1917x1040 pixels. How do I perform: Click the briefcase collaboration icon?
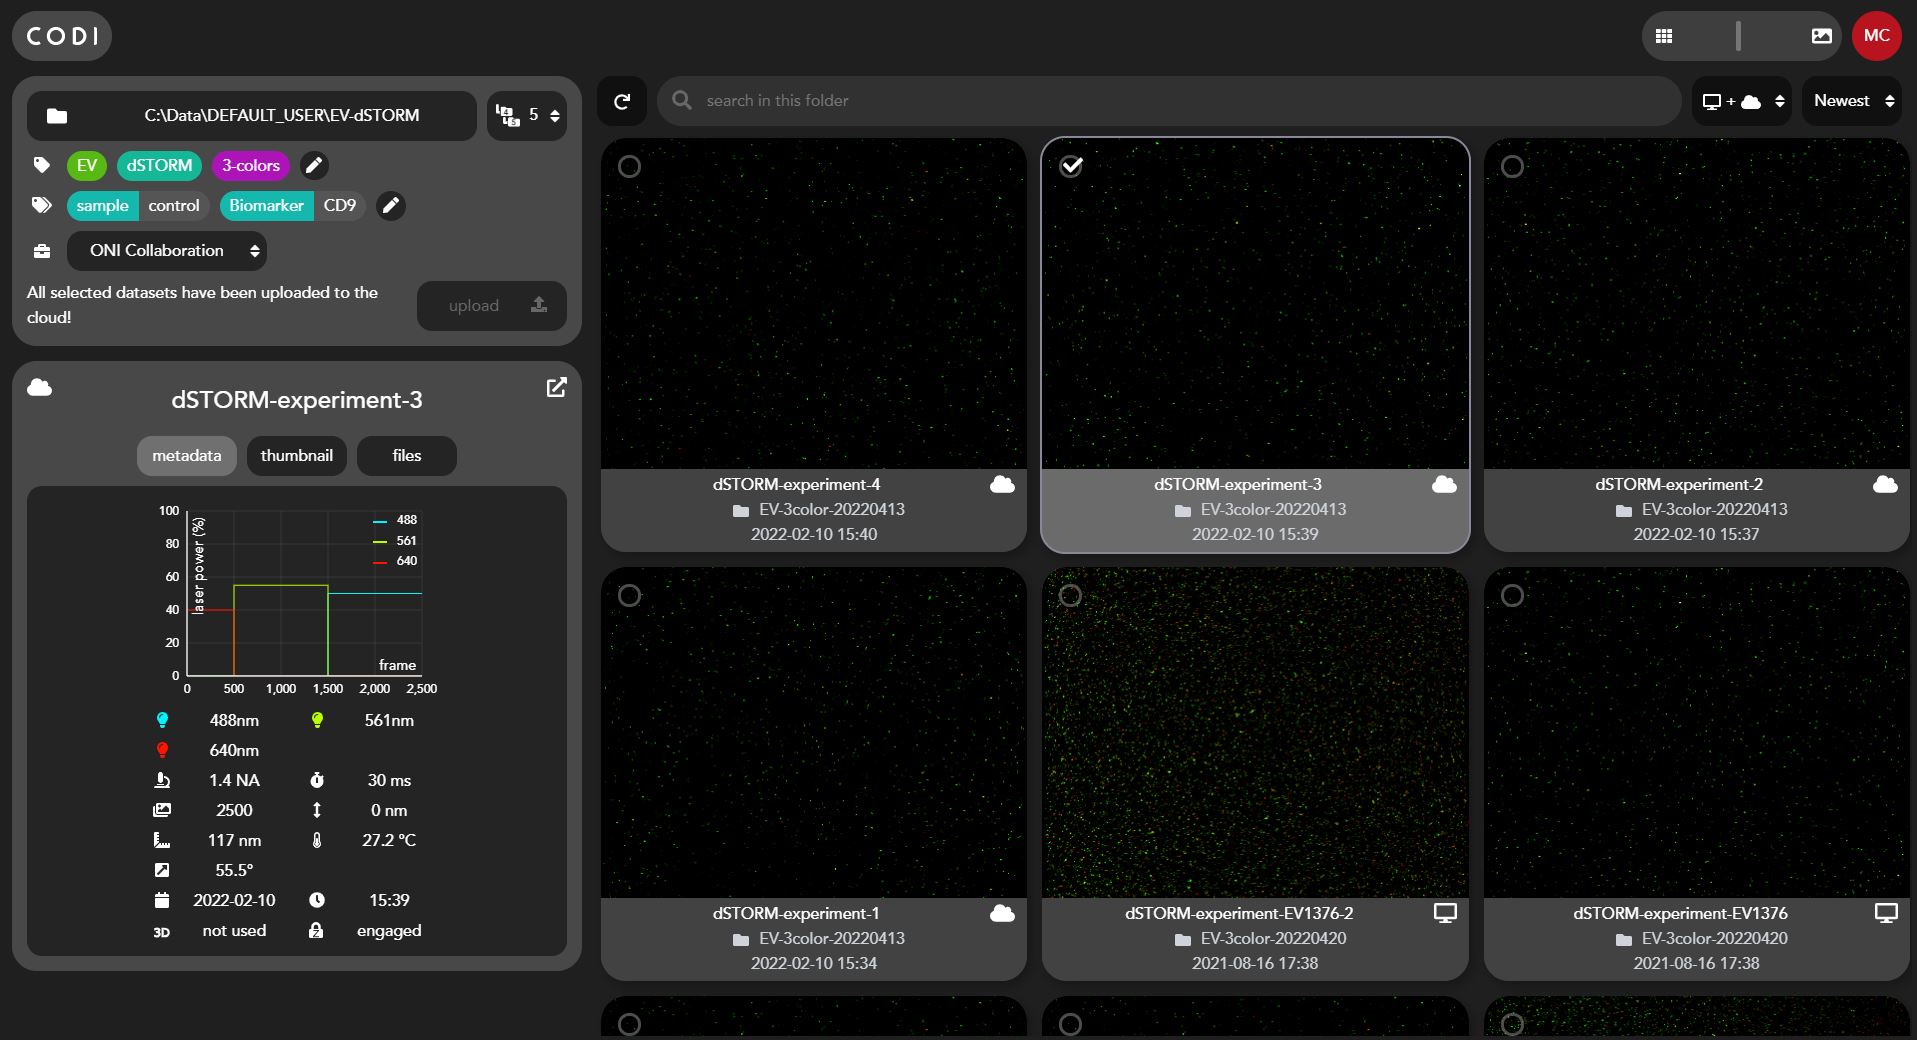[x=41, y=251]
